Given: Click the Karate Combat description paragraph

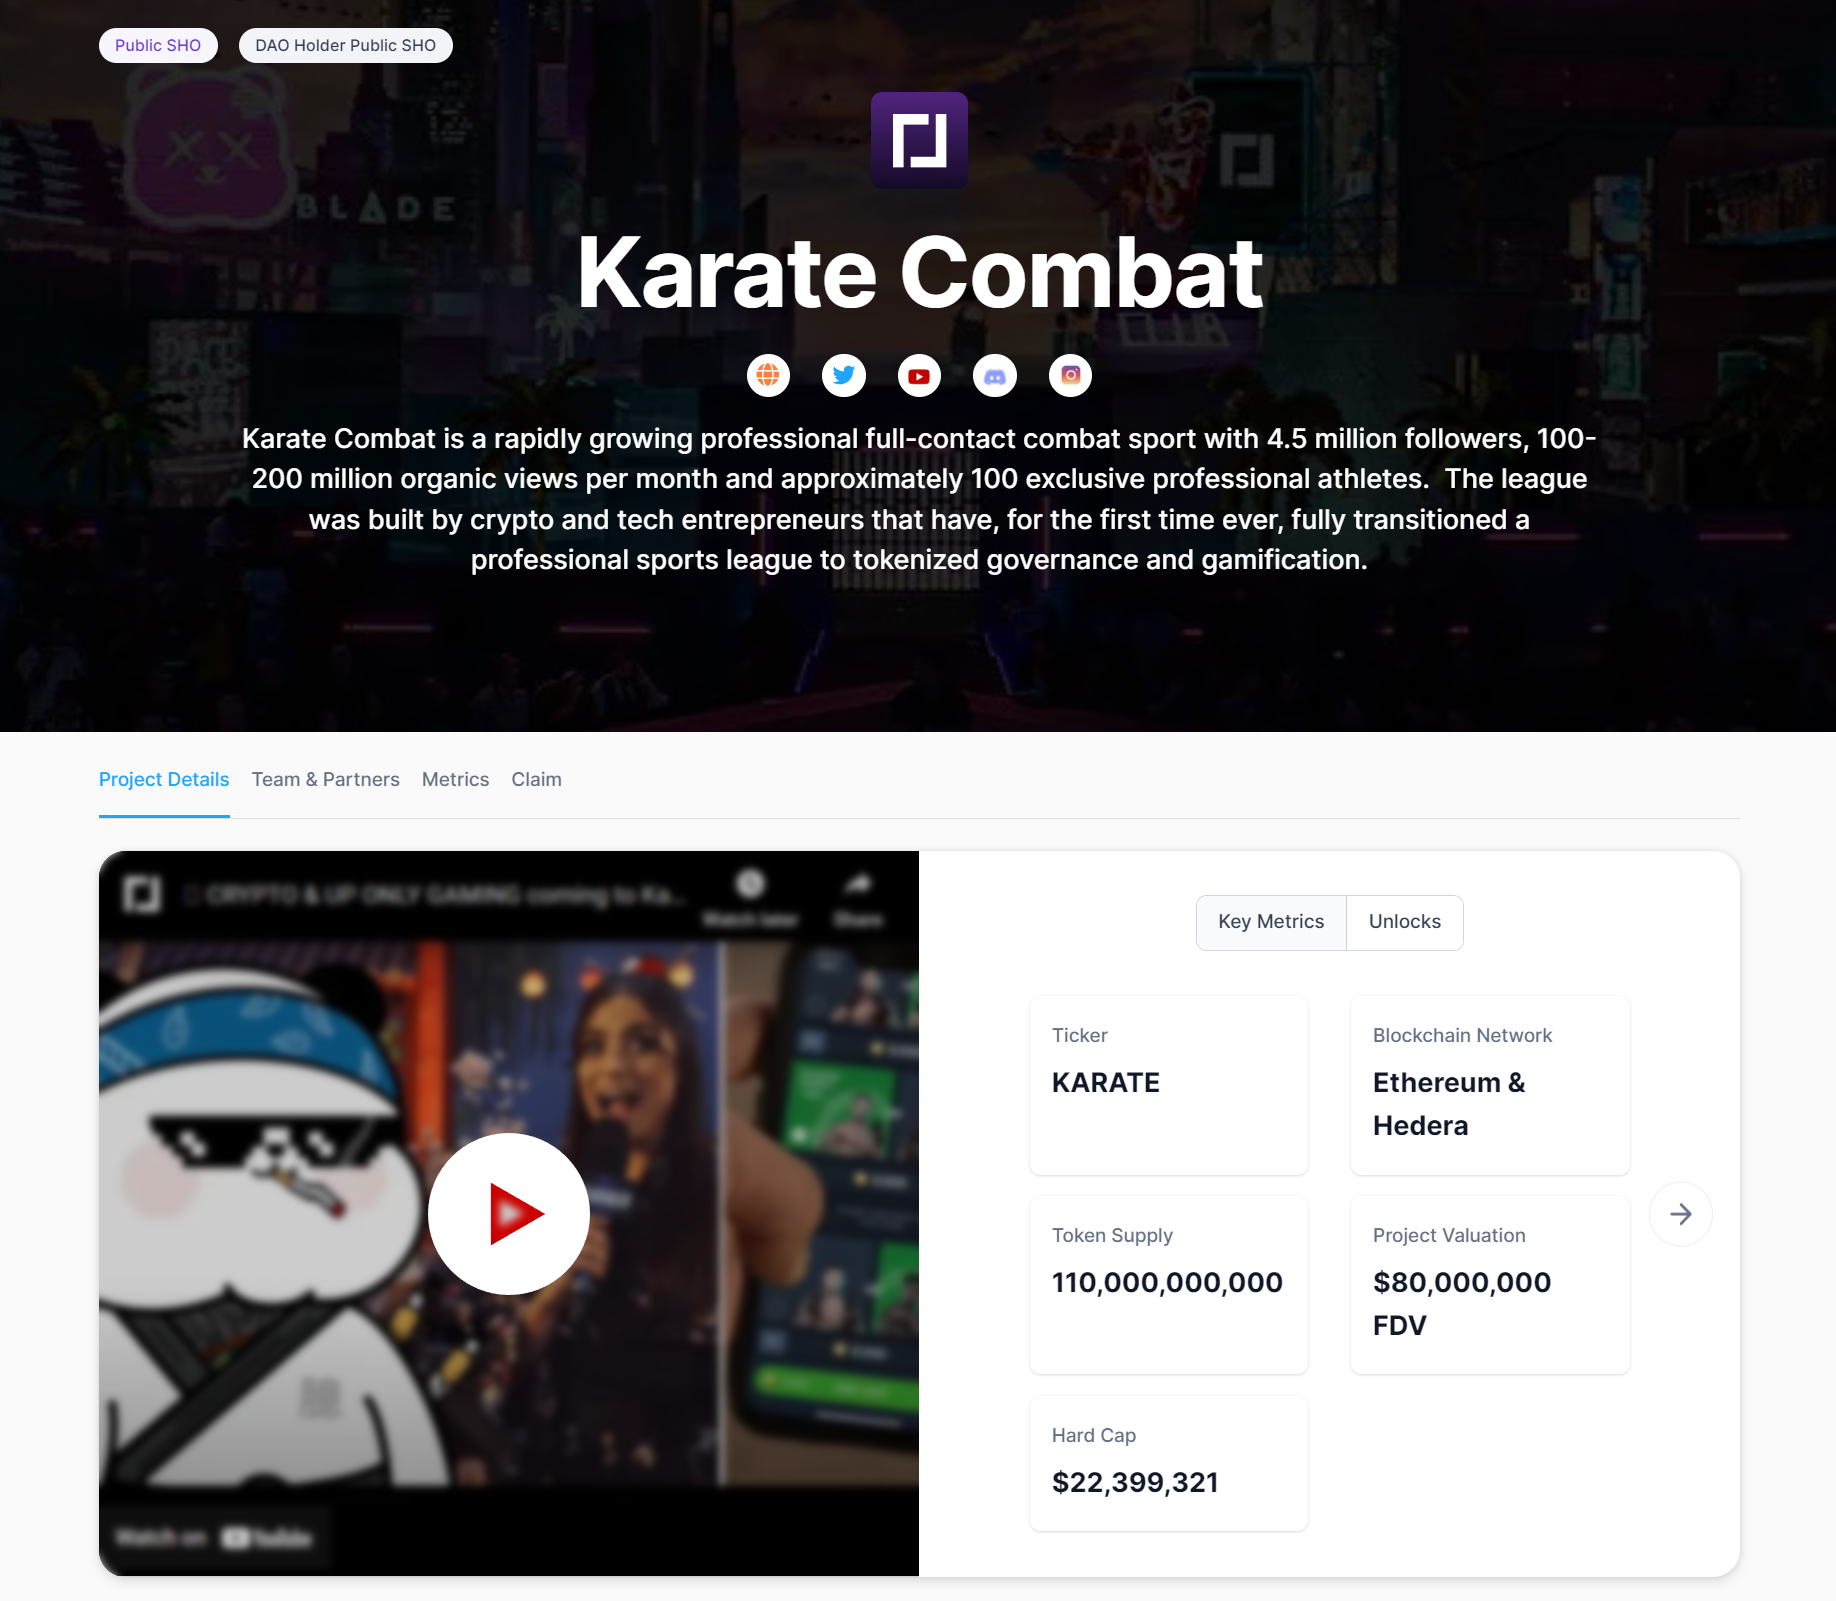Looking at the screenshot, I should (x=919, y=499).
